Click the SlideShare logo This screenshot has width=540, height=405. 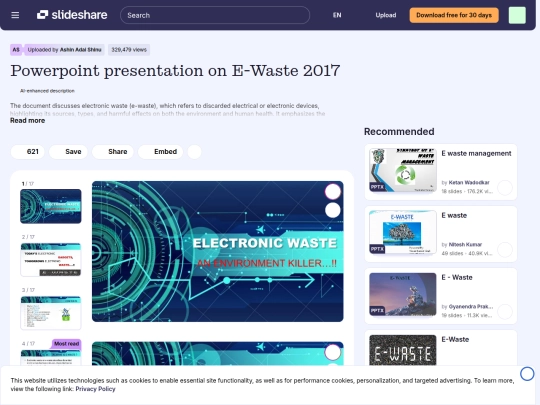(x=72, y=15)
